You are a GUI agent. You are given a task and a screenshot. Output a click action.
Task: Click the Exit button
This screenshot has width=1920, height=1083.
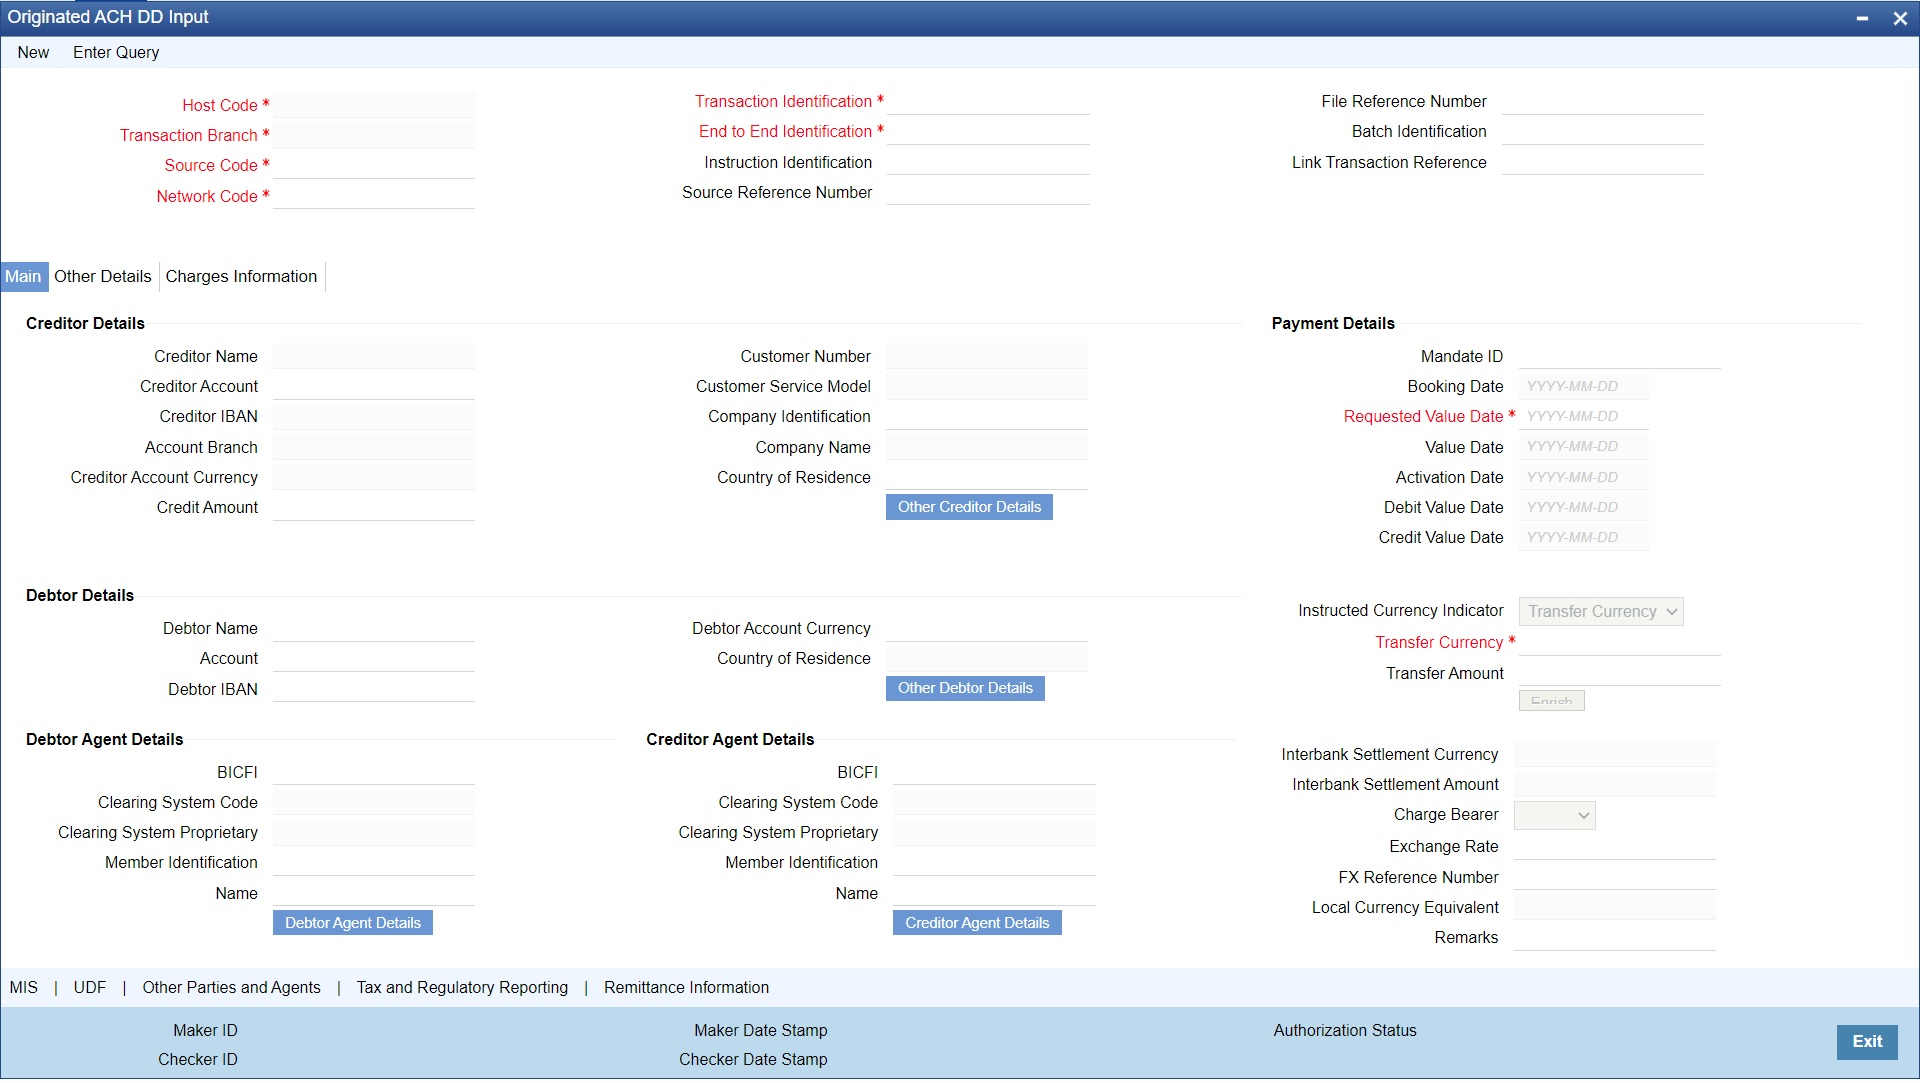click(1866, 1042)
